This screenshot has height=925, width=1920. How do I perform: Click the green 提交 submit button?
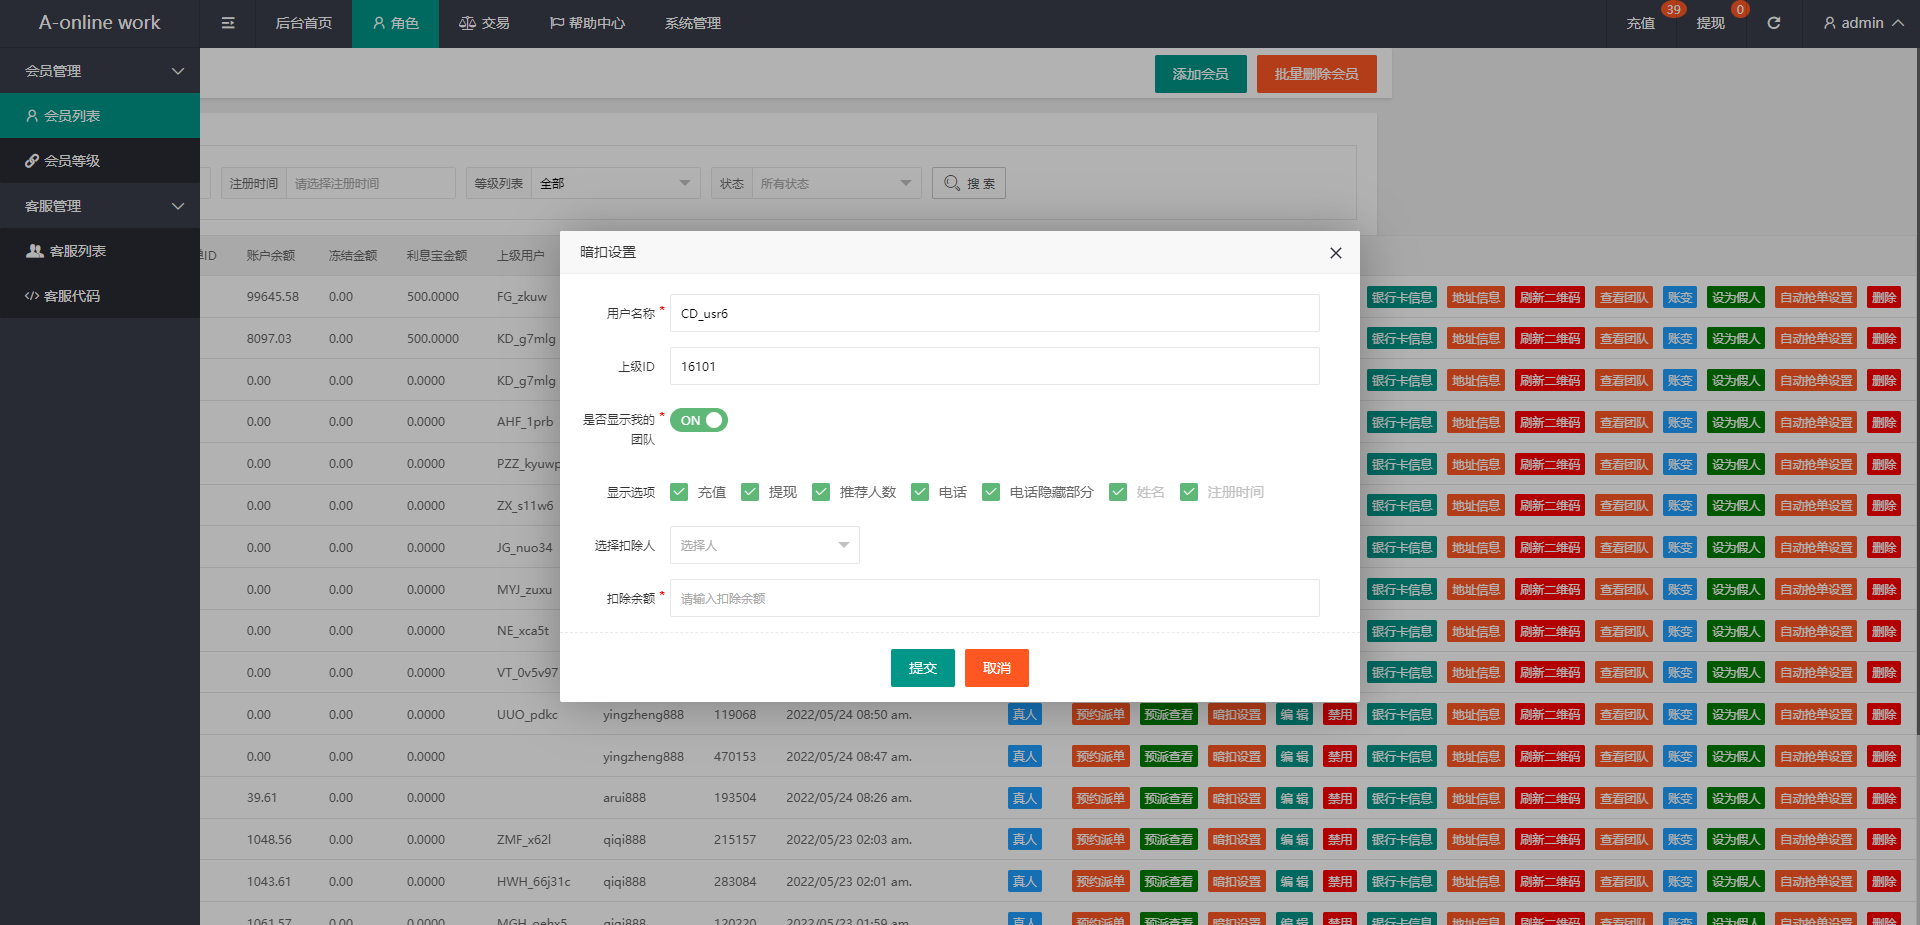pyautogui.click(x=922, y=668)
